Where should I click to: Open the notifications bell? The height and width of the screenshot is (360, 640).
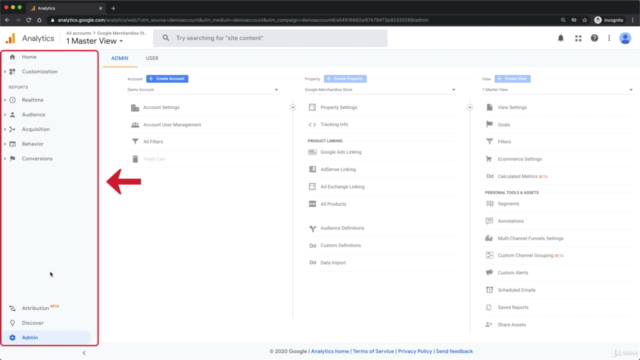(560, 38)
